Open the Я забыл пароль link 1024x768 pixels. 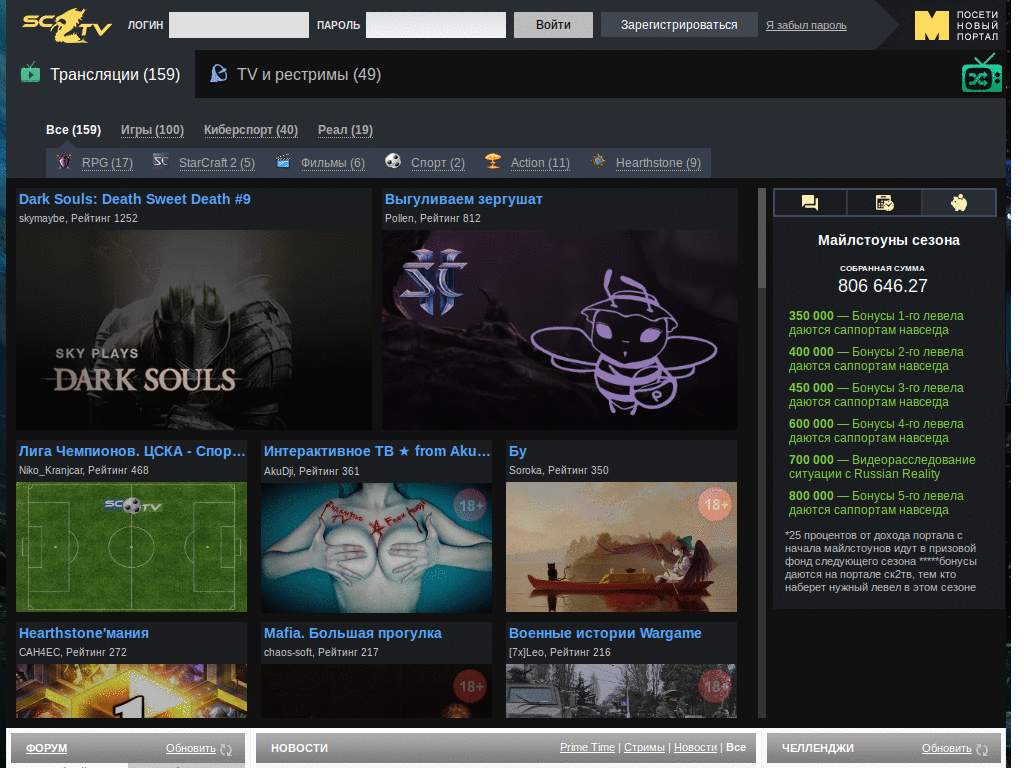coord(806,25)
